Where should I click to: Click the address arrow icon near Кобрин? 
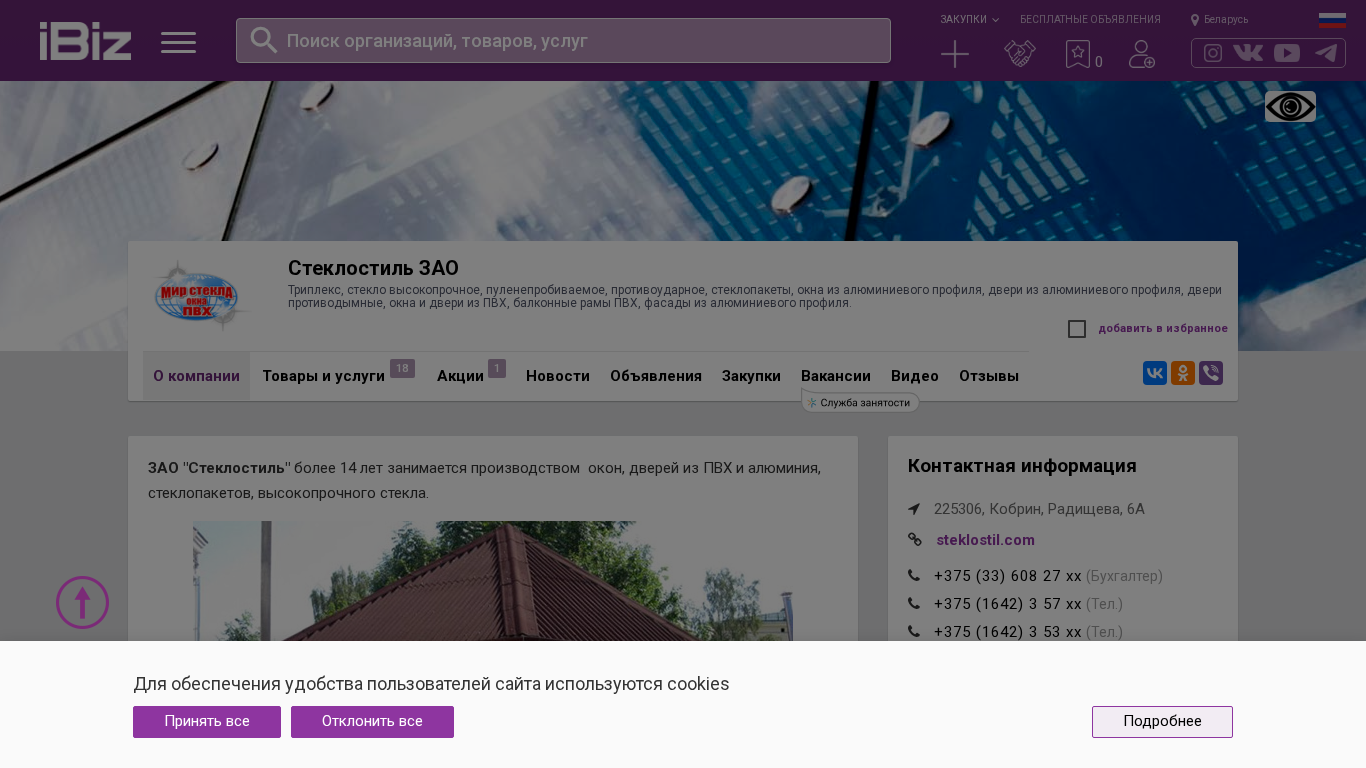point(914,509)
